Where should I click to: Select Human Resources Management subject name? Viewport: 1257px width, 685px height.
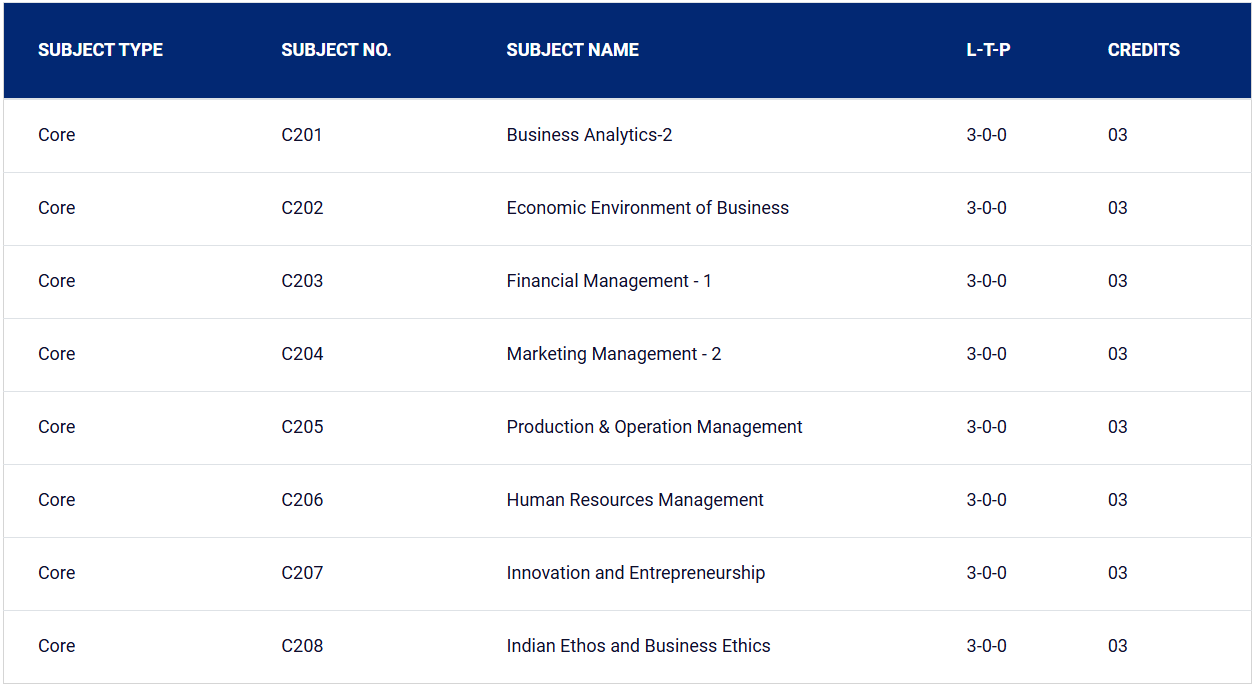coord(635,500)
